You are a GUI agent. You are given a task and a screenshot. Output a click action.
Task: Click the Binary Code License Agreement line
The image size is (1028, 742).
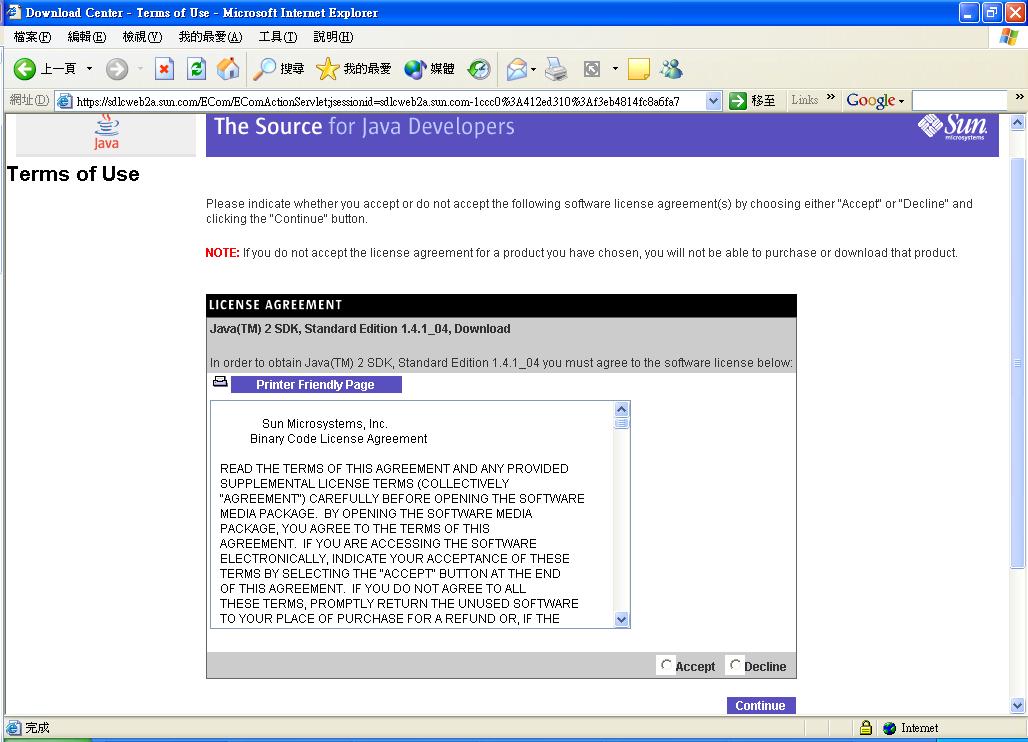tap(338, 439)
